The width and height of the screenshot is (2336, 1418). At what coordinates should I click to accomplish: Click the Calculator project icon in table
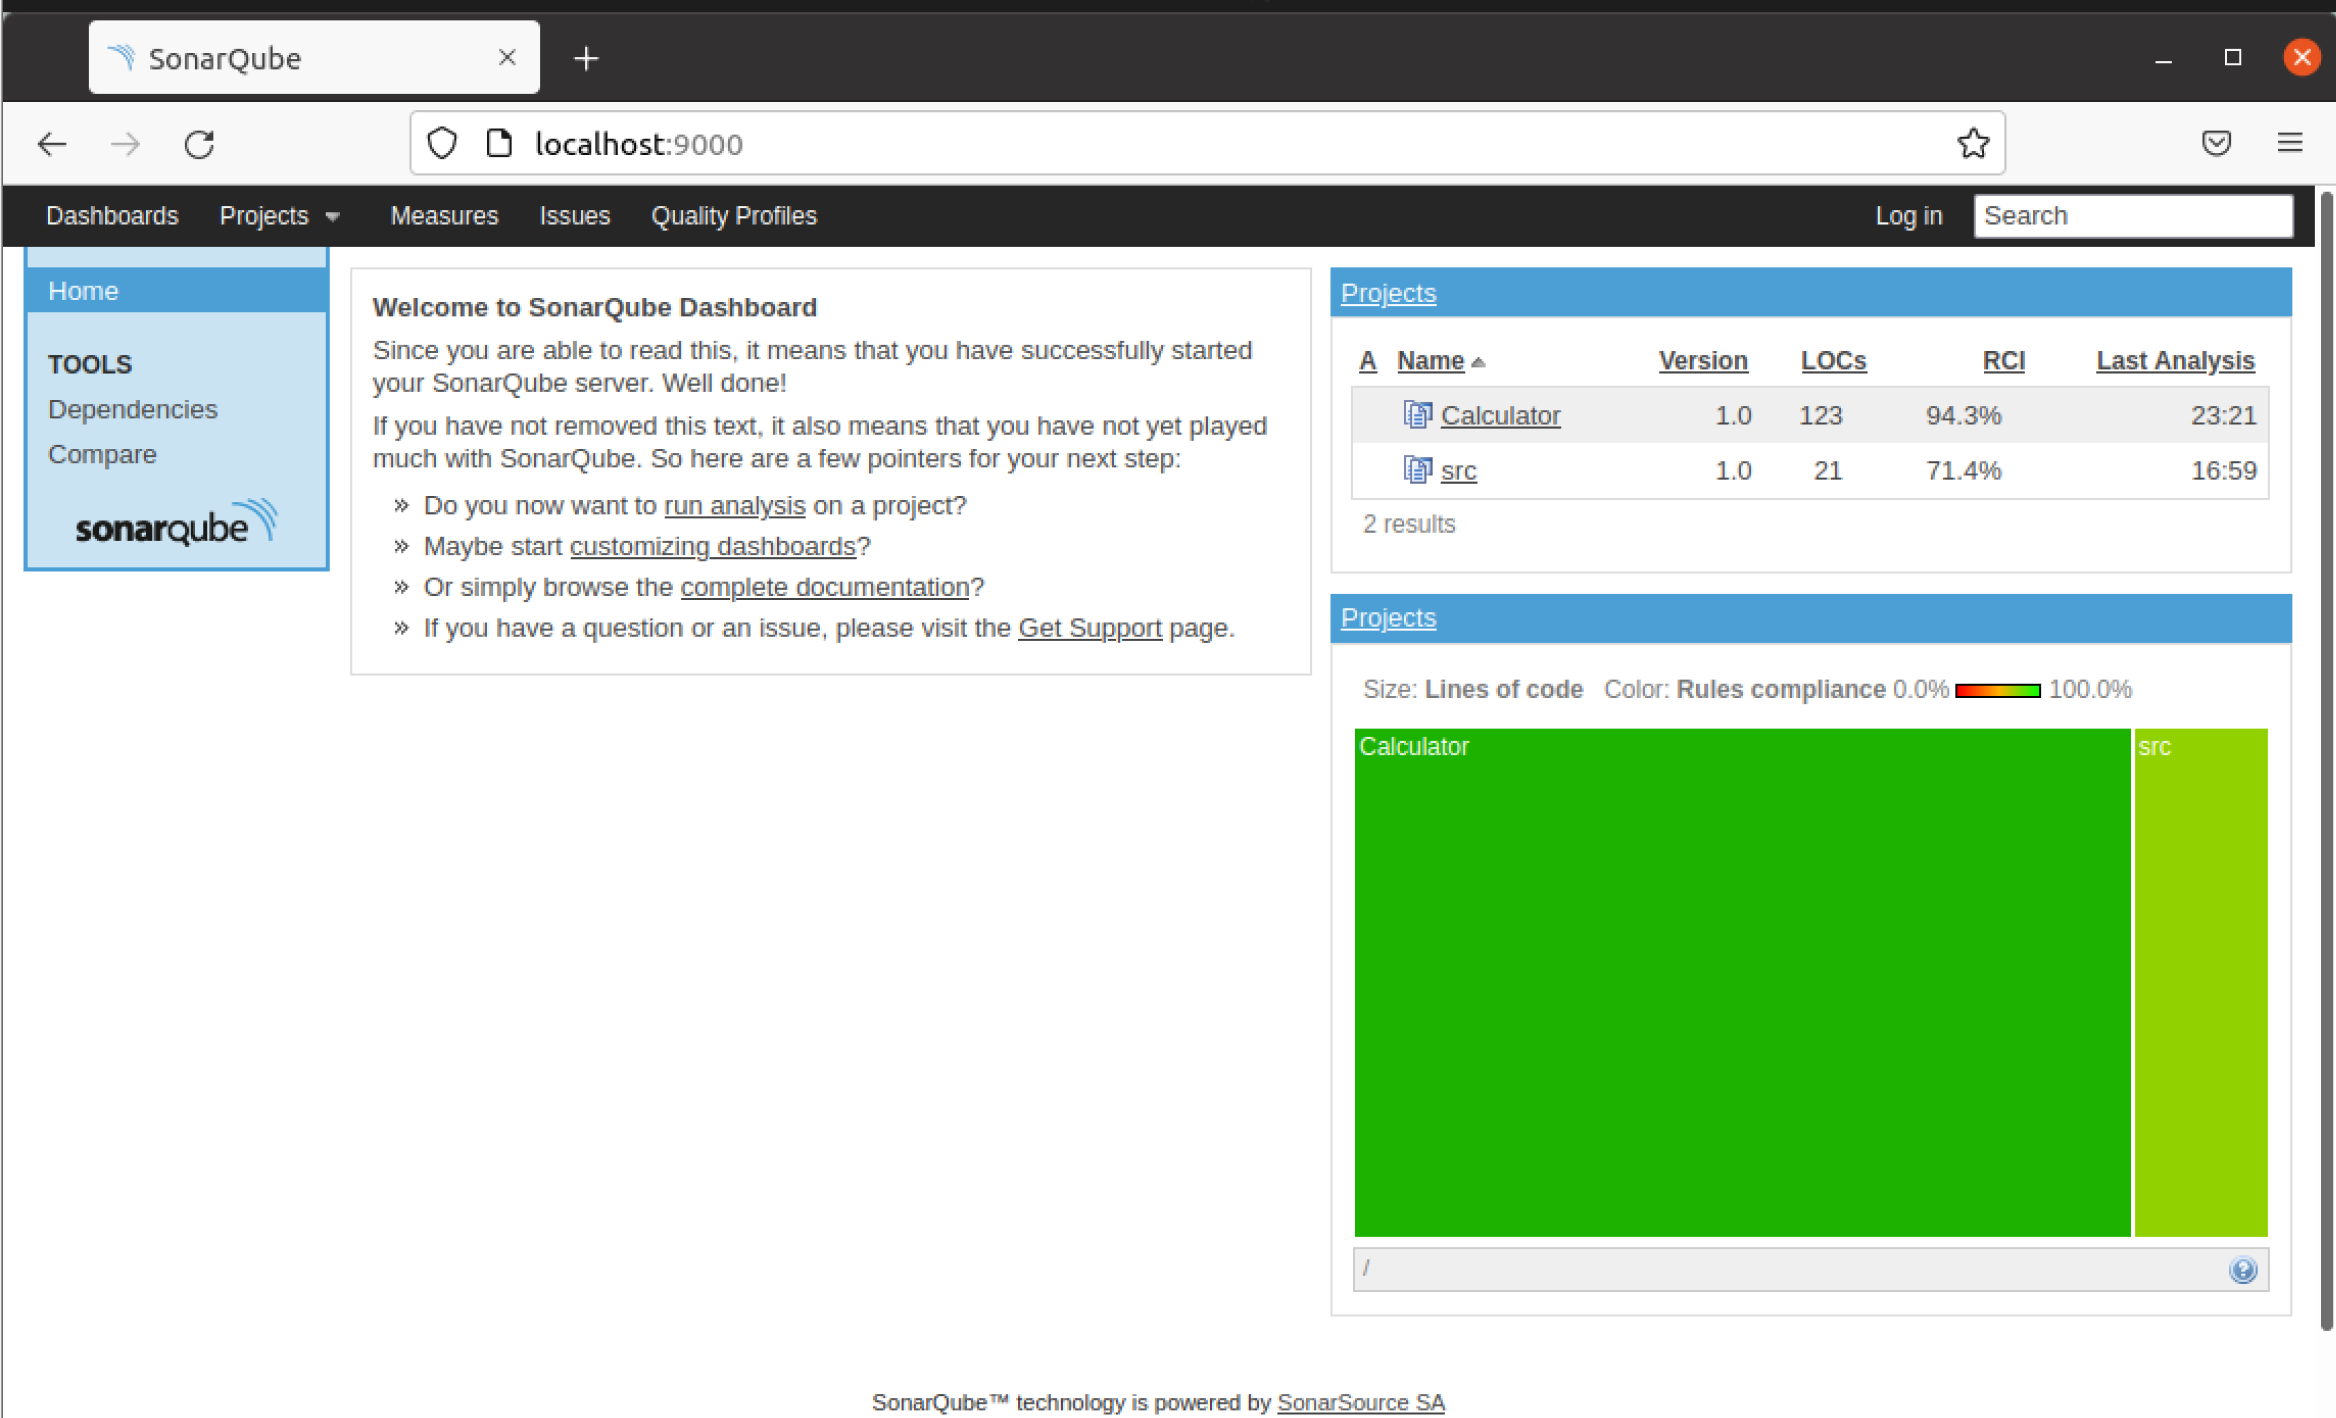click(x=1416, y=414)
